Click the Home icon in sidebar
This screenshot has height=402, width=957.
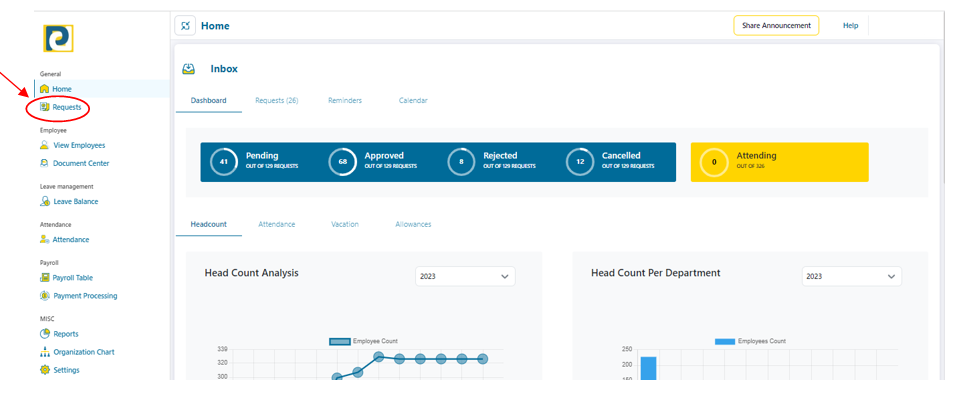[44, 89]
